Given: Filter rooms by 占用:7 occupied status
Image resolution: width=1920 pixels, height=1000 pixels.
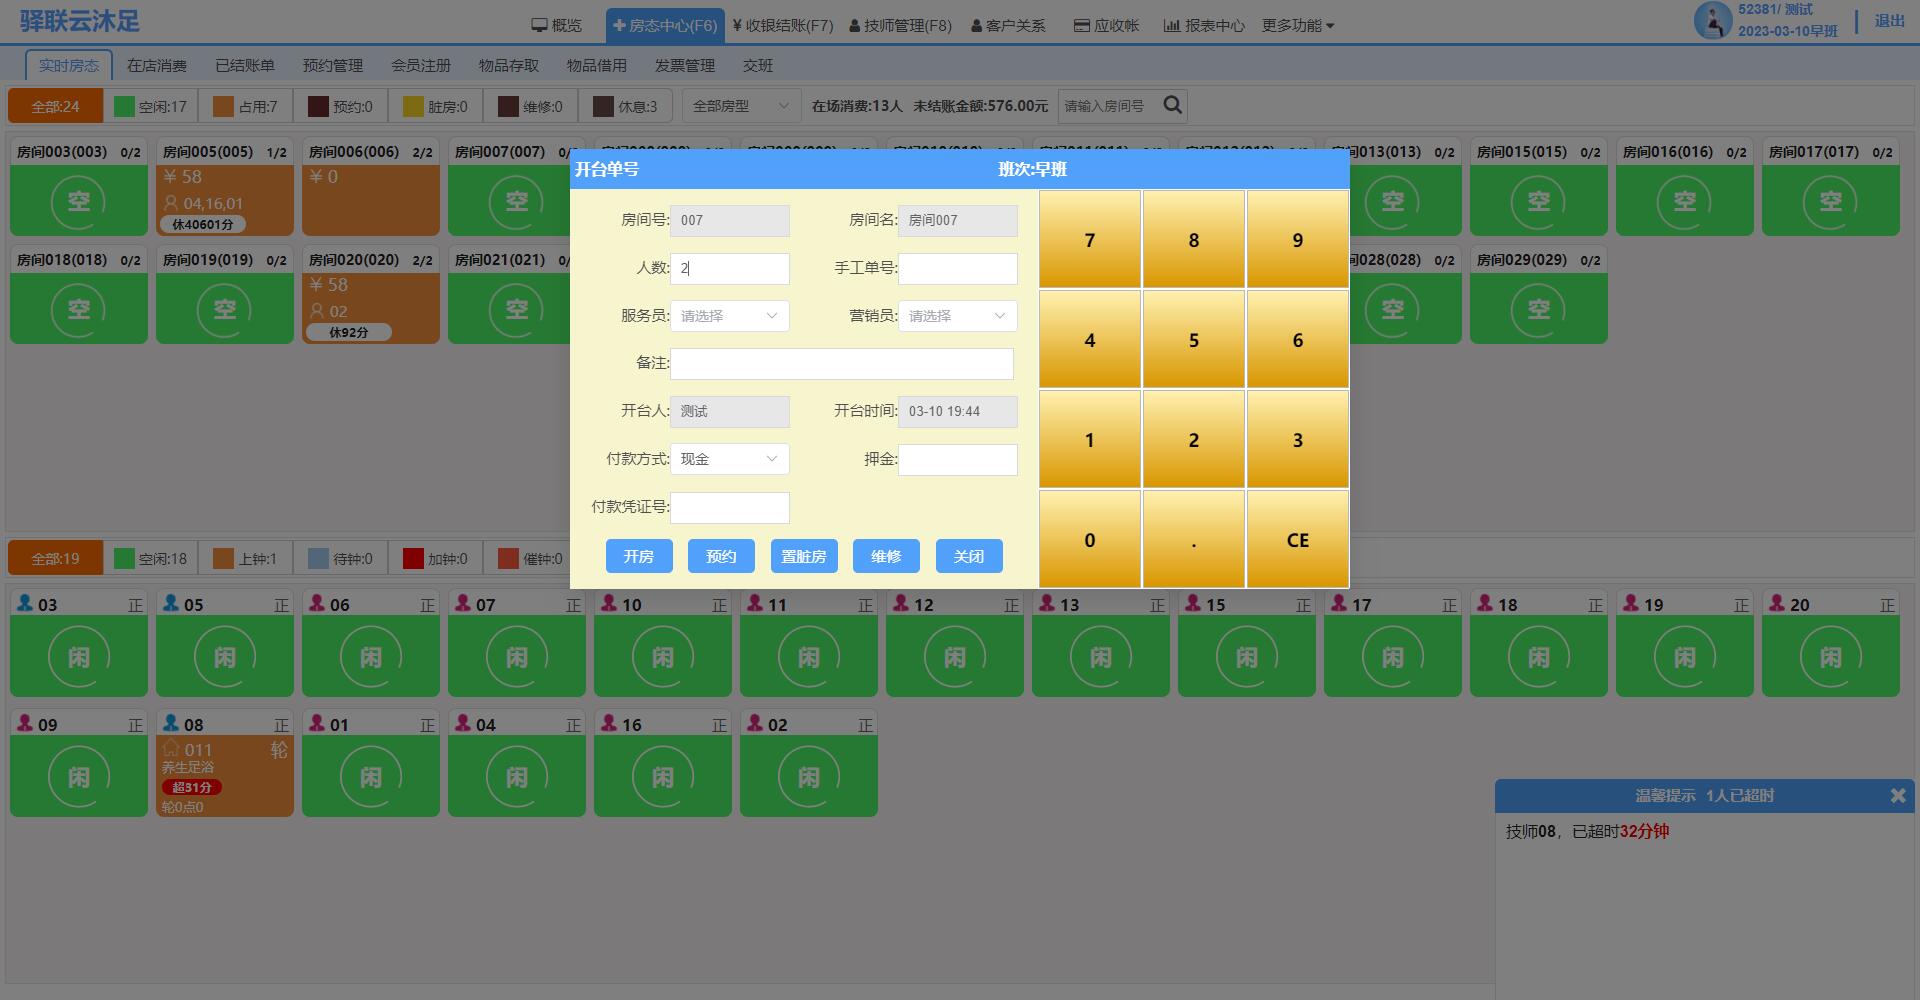Looking at the screenshot, I should pos(246,106).
